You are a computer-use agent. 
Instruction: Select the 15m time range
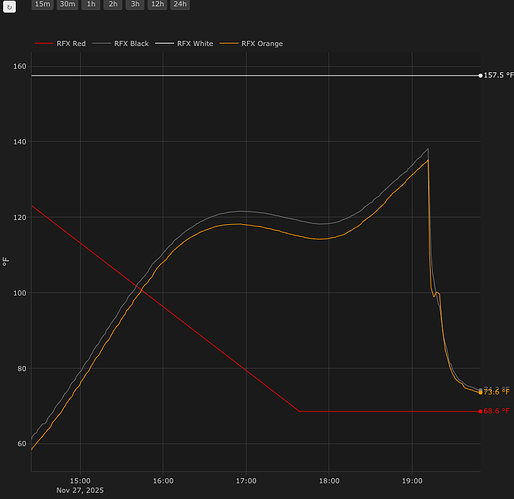43,4
